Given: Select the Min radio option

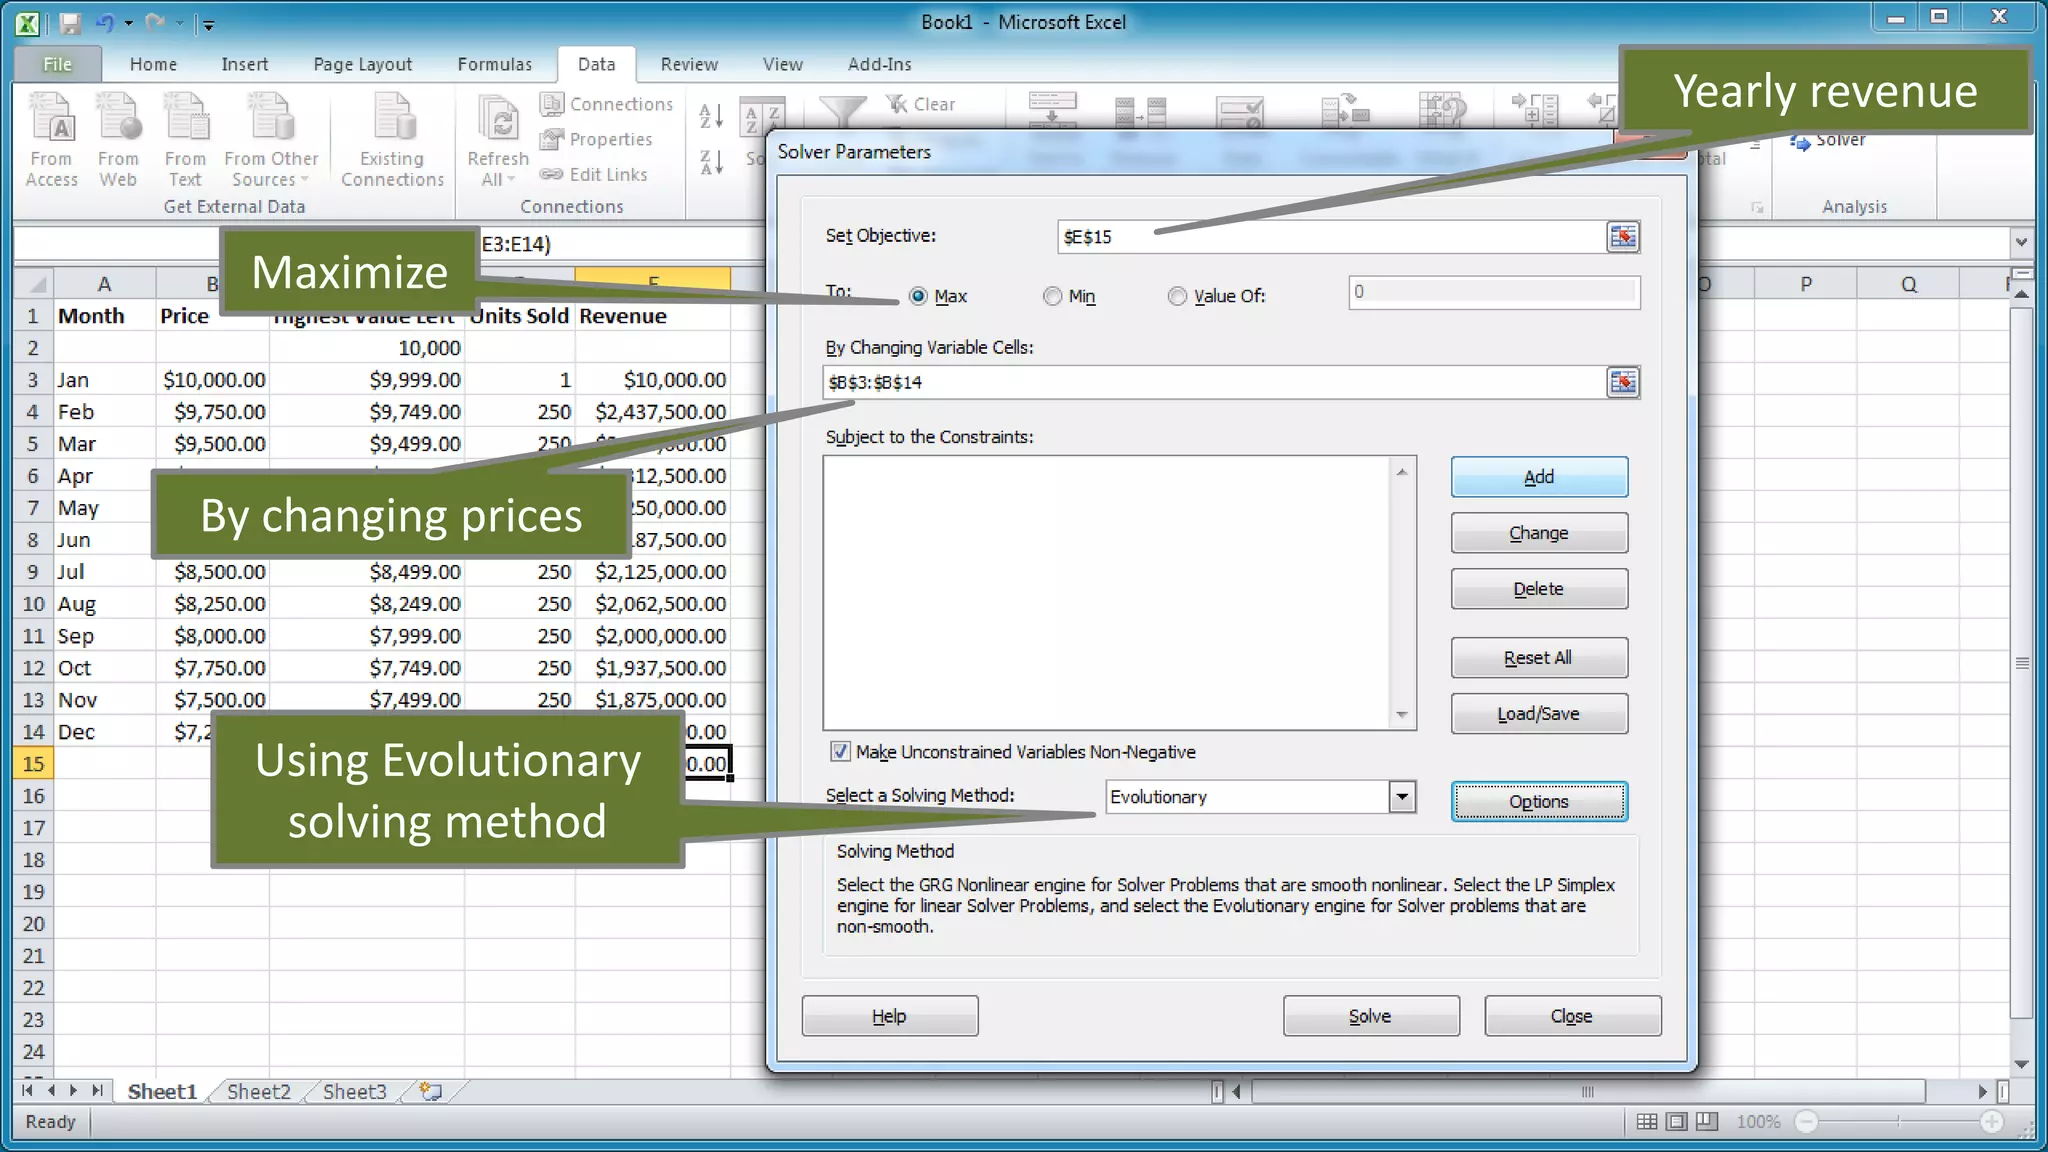Looking at the screenshot, I should [1052, 296].
